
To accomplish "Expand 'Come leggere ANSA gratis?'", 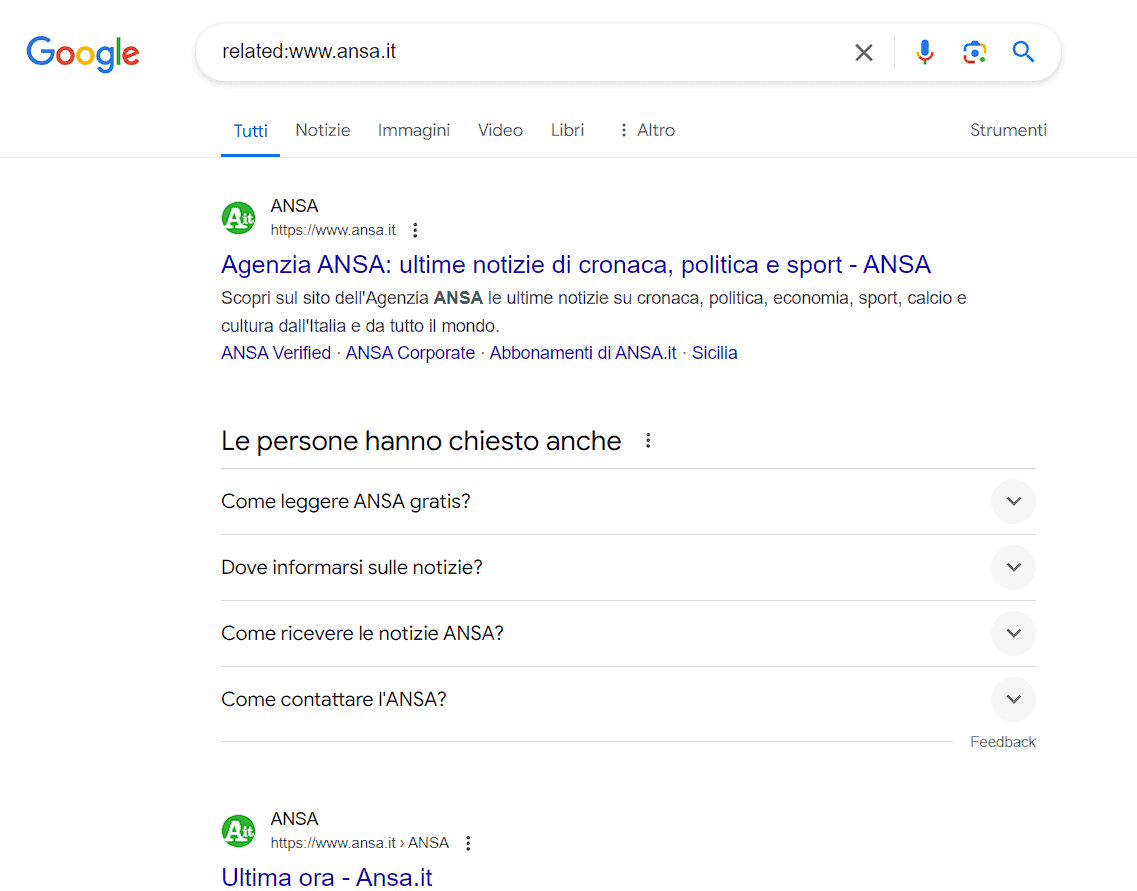I will coord(1013,501).
